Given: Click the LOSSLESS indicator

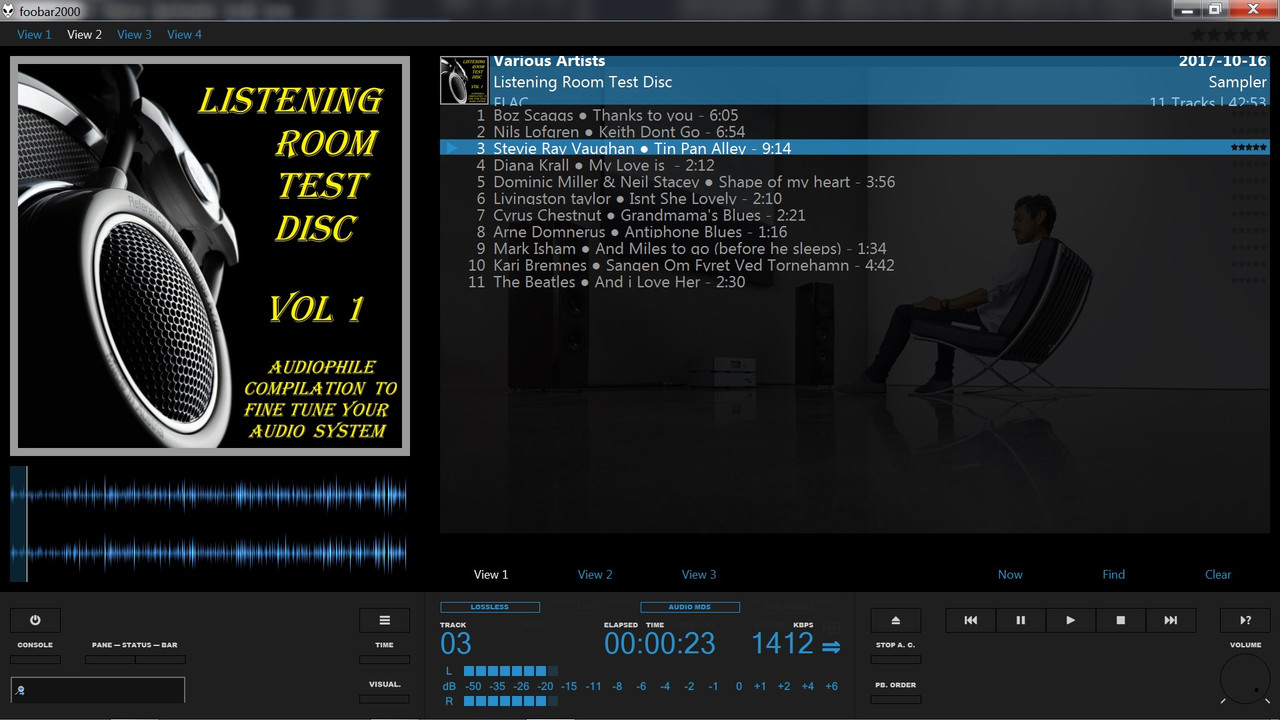Looking at the screenshot, I should pos(490,607).
